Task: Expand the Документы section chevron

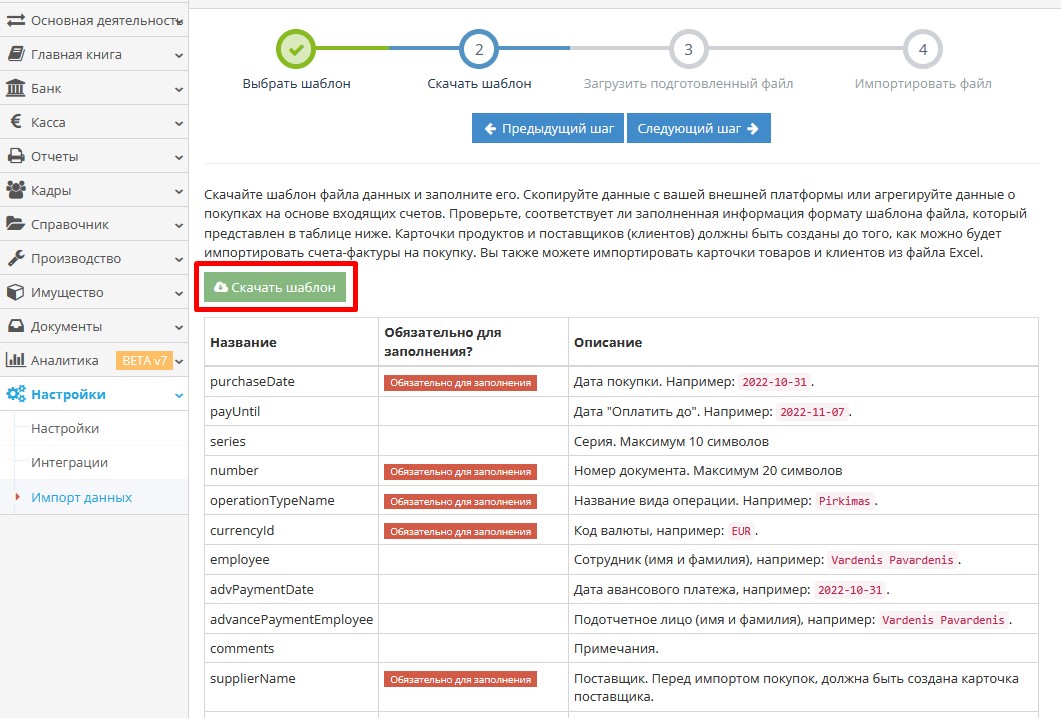Action: pos(179,327)
